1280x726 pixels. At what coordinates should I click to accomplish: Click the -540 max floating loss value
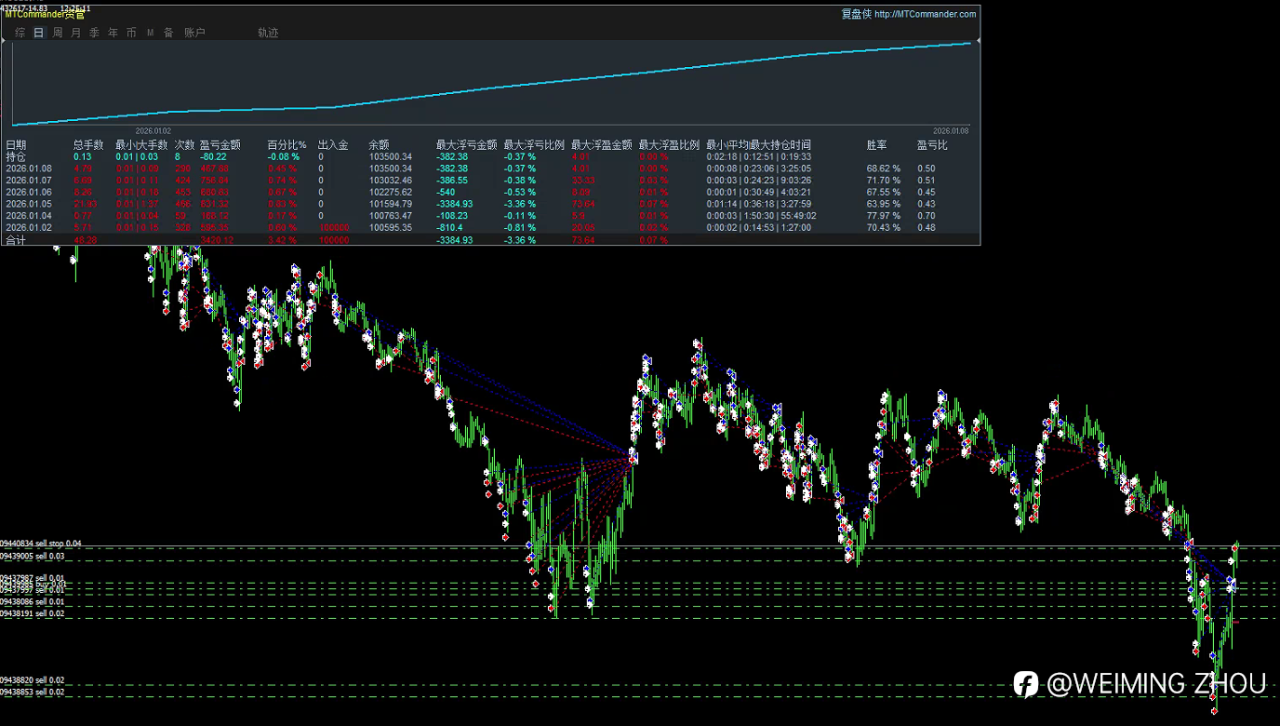tap(446, 192)
